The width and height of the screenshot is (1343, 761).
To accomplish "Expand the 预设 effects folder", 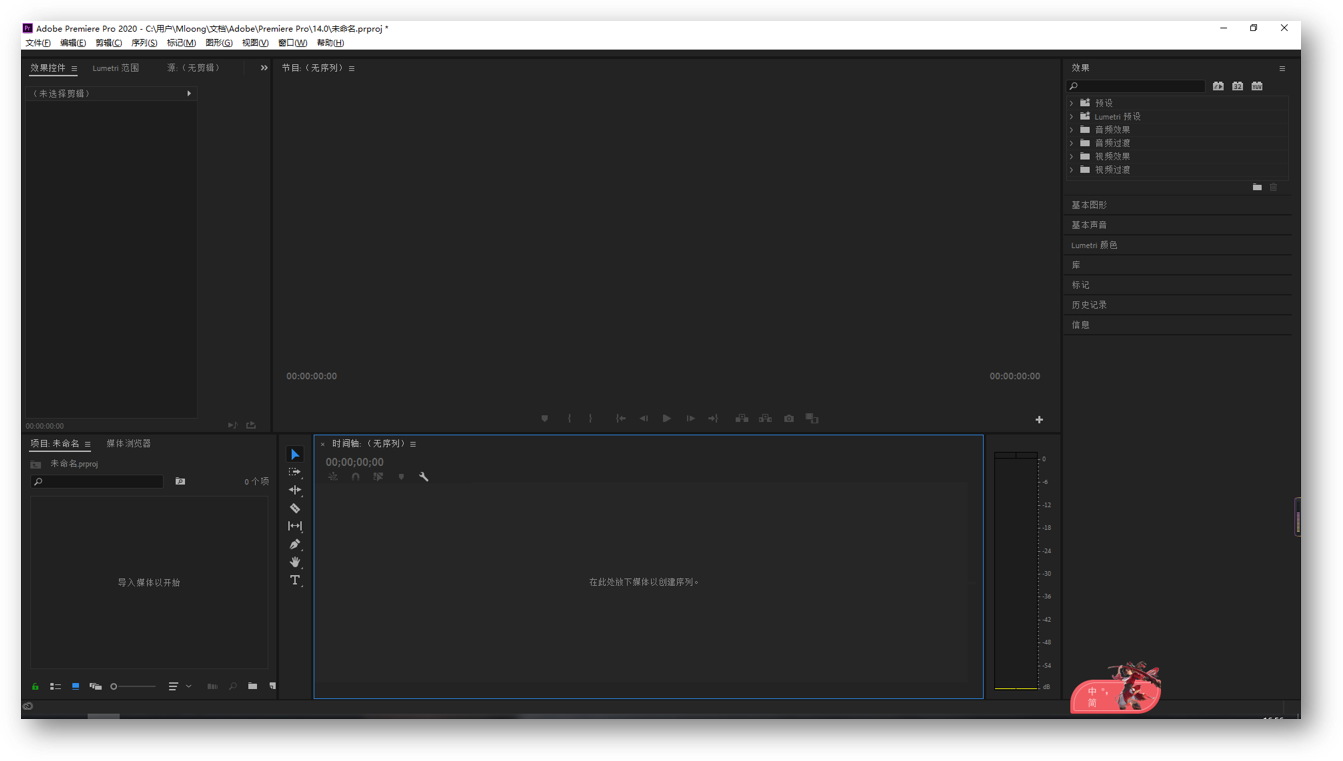I will [x=1072, y=103].
